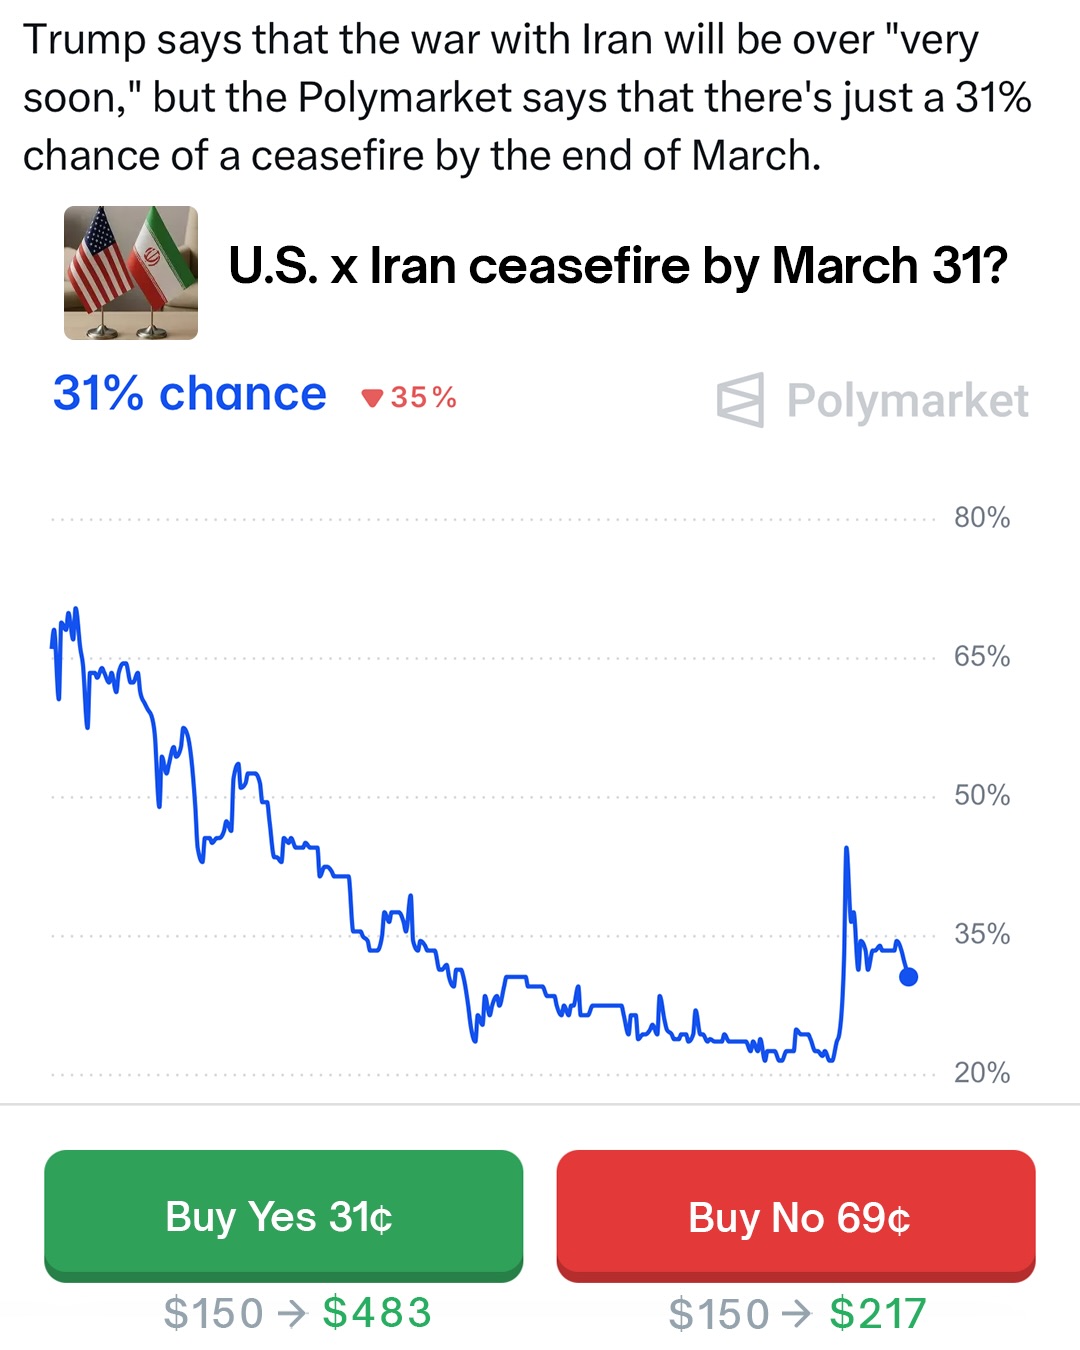Viewport: 1080px width, 1350px height.
Task: Tap the 20% y-axis label
Action: click(981, 1073)
